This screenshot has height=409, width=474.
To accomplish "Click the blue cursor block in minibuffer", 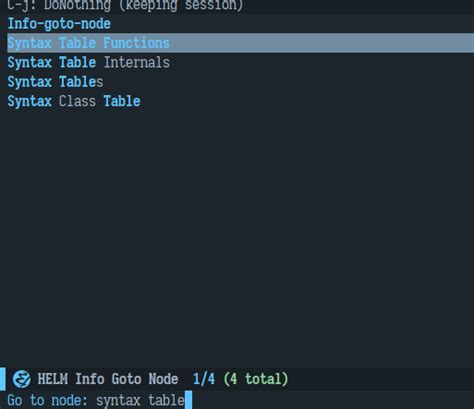I will (x=188, y=400).
